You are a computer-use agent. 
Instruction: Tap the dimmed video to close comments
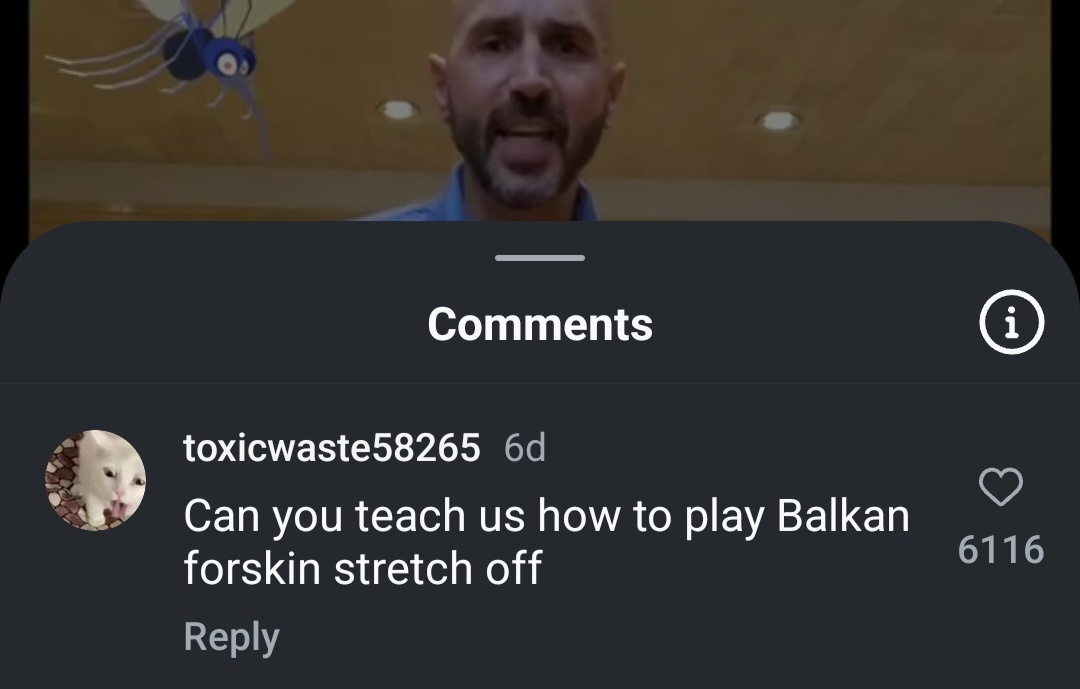point(540,110)
